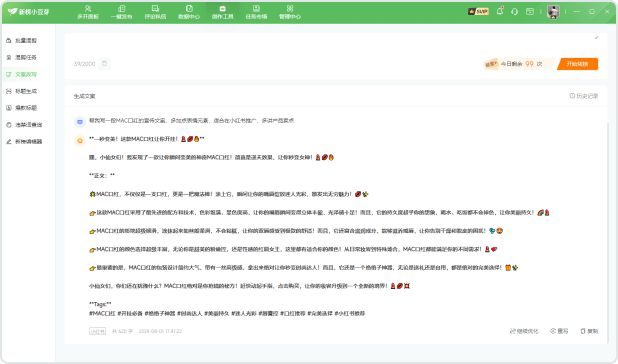Click the SVIP membership badge
Image resolution: width=618 pixels, height=364 pixels.
click(x=478, y=11)
